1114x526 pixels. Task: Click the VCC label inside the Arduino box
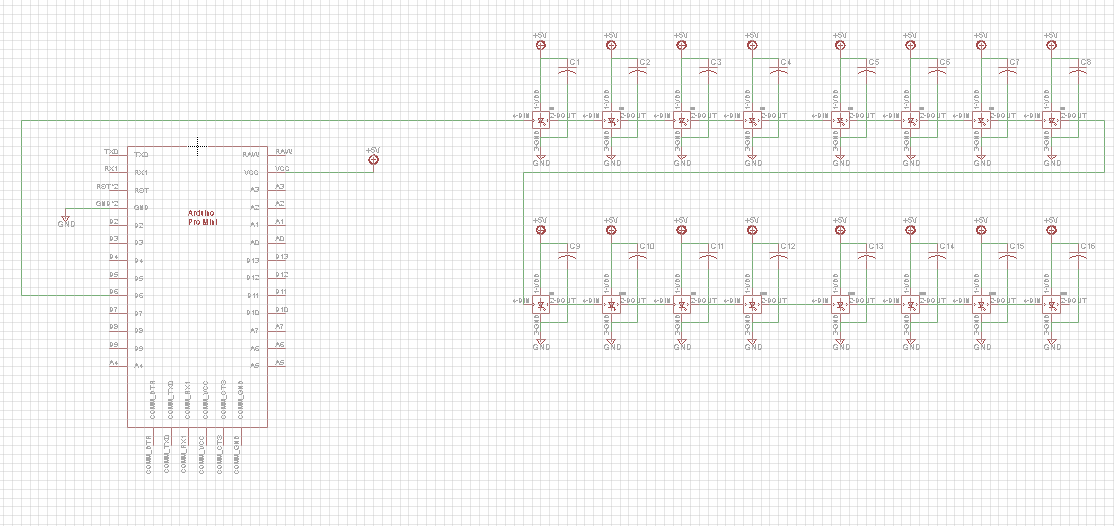coord(252,172)
